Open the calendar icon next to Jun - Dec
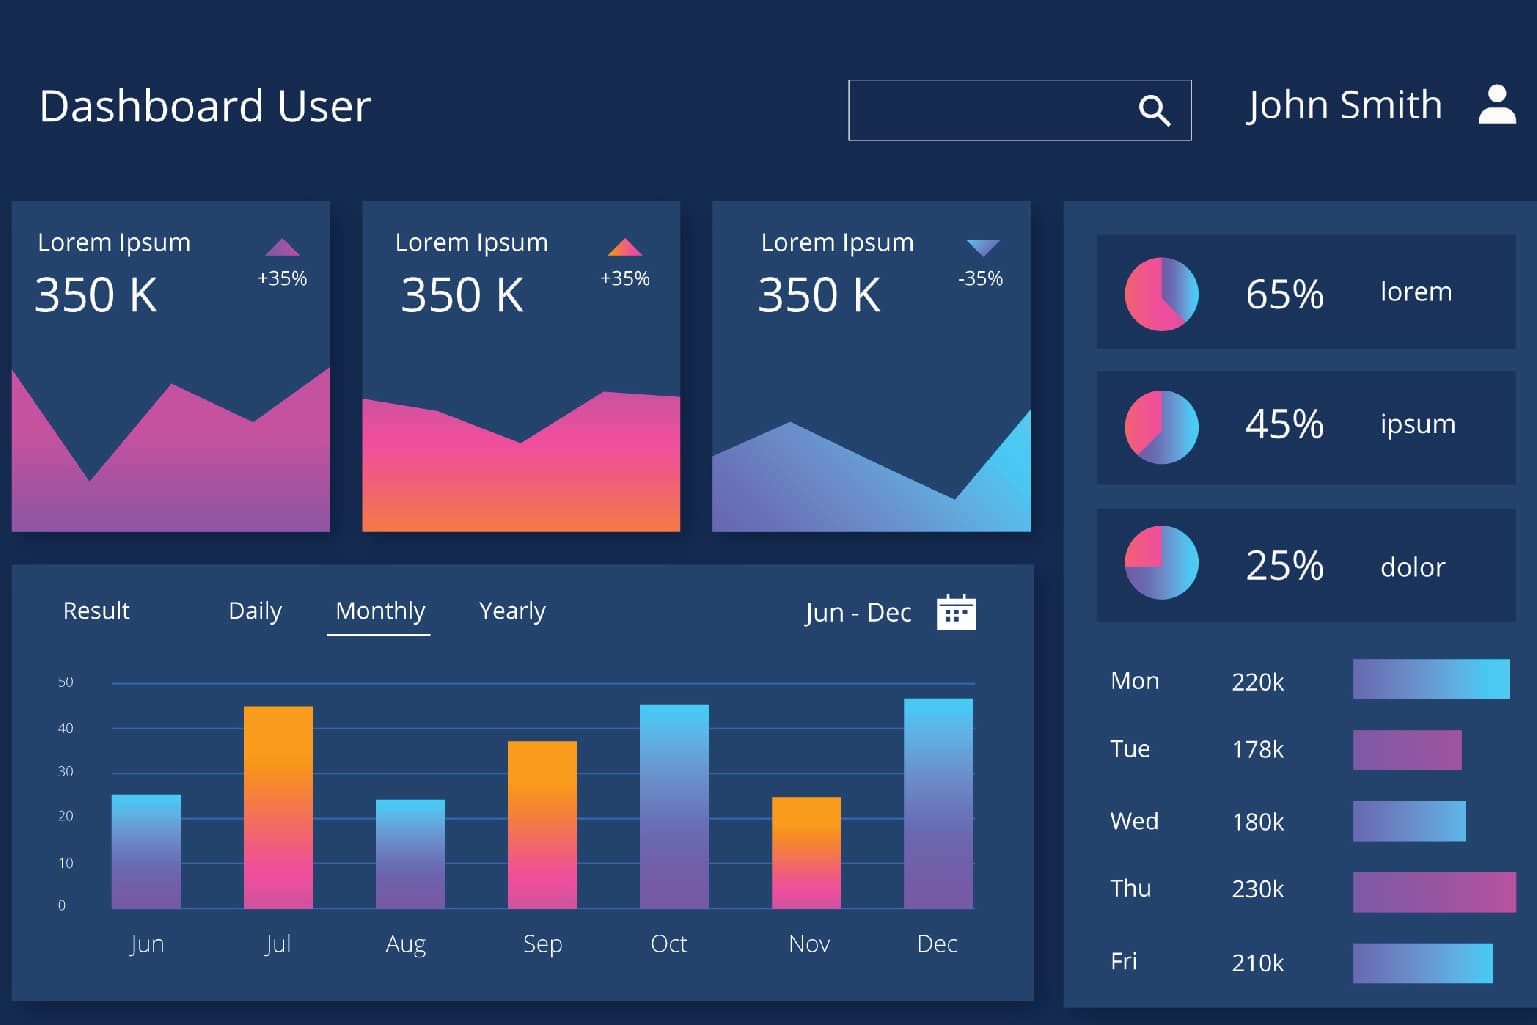Screen dimensions: 1537x1025 pos(956,611)
